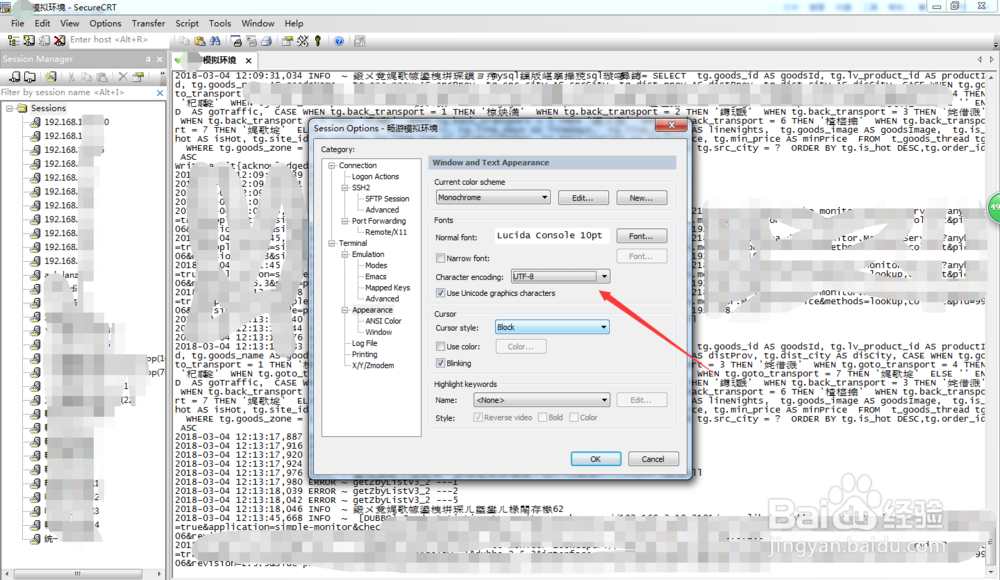Viewport: 1000px width, 580px height.
Task: Click Paste icon in Session Manager toolbar
Action: coord(101,77)
